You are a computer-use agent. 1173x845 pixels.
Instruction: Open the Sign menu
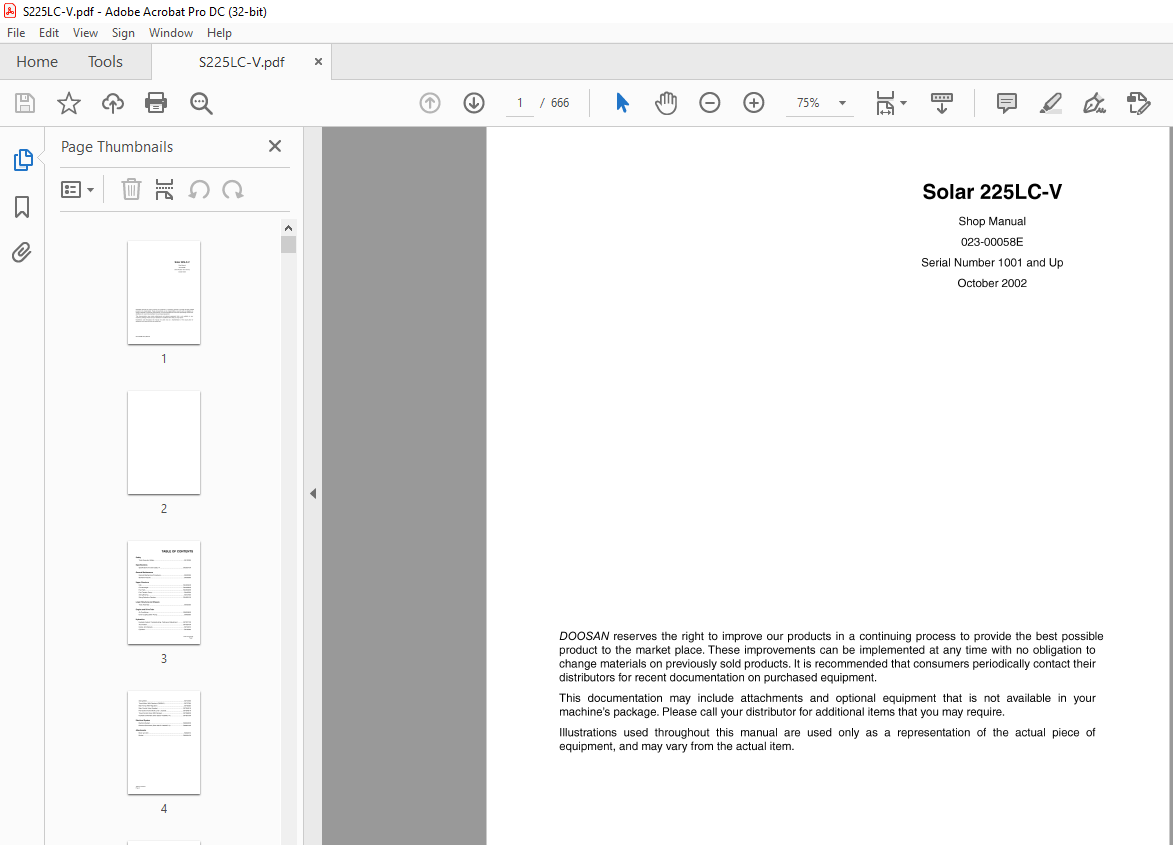click(123, 33)
